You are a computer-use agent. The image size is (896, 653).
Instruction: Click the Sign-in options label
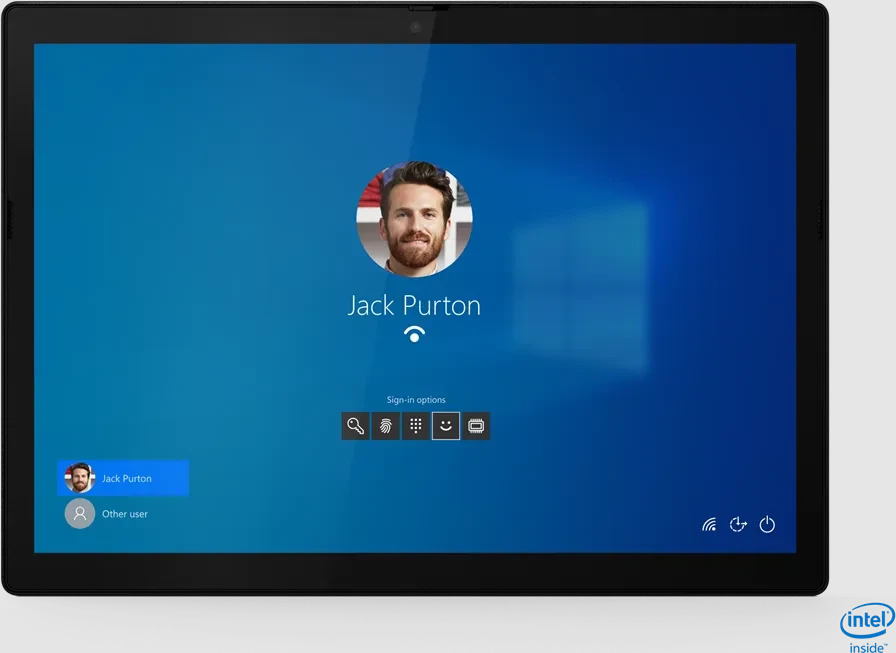416,400
